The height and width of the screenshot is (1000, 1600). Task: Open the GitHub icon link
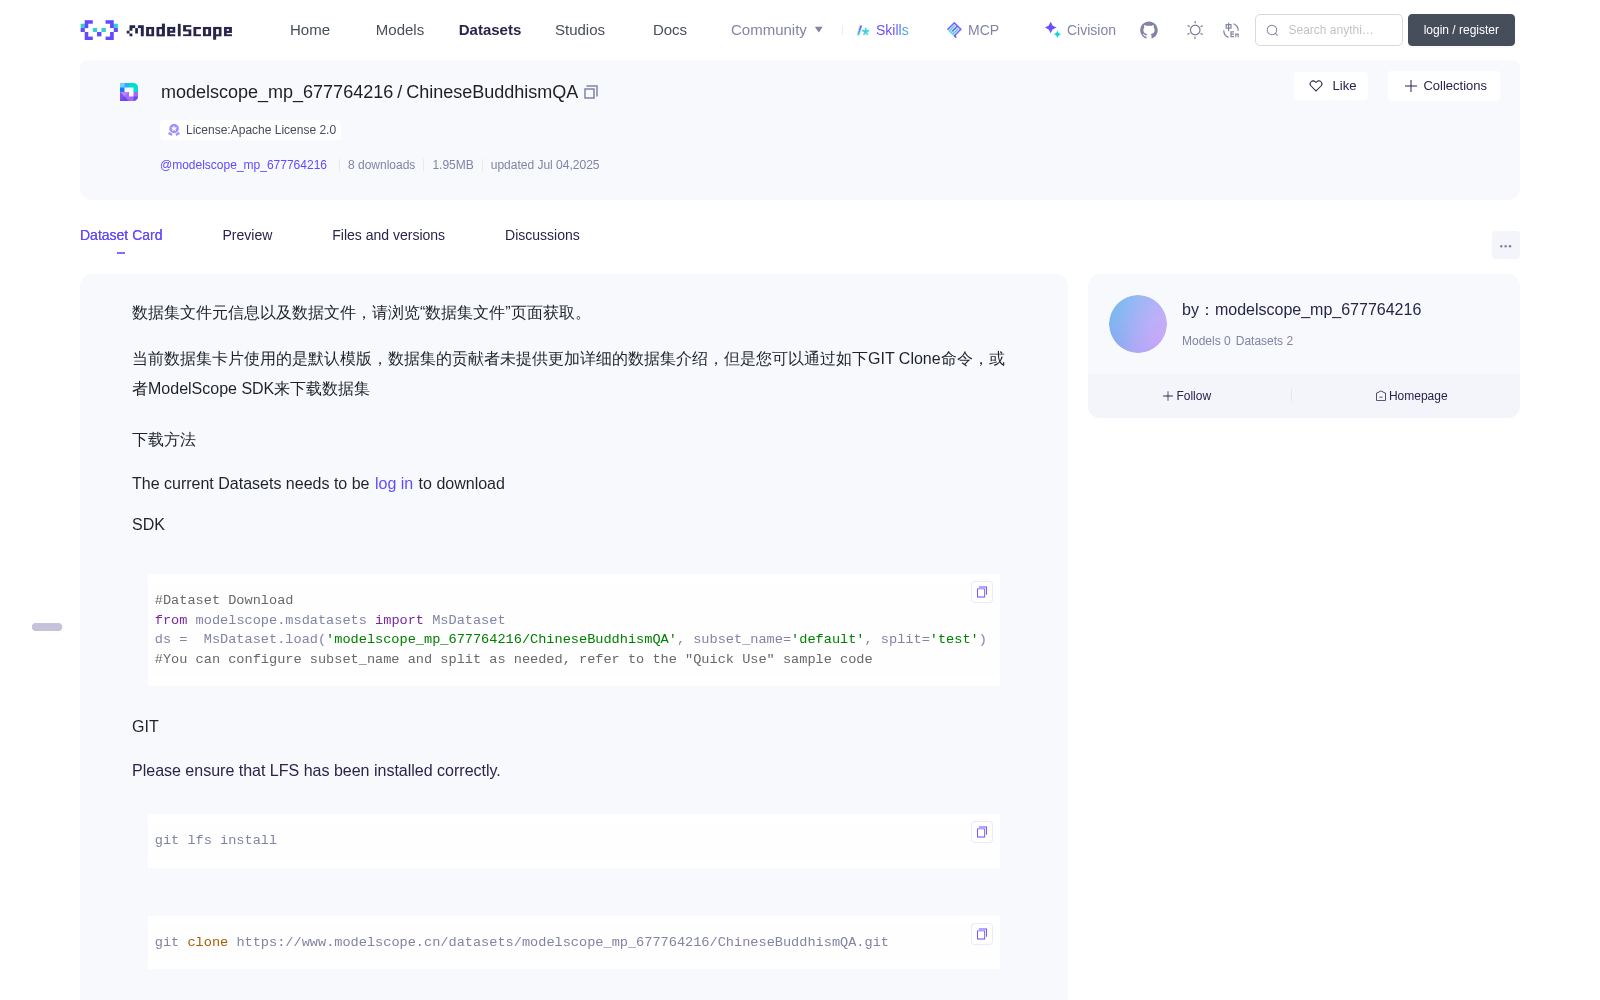click(1149, 30)
